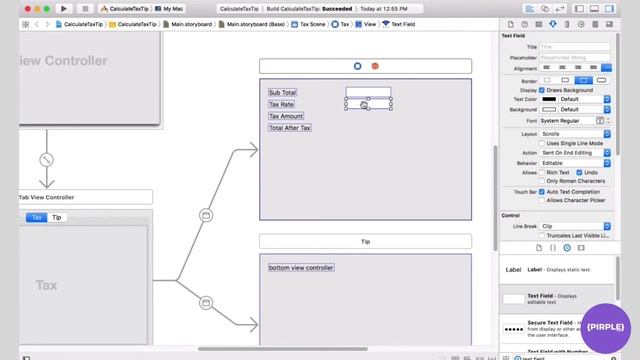Stop the running build

(85, 9)
